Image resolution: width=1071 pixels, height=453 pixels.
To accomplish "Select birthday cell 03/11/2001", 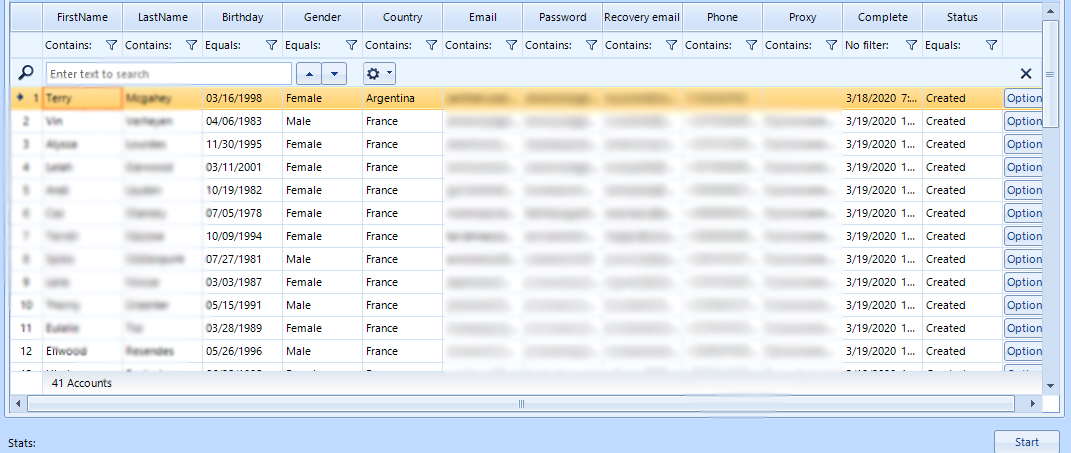I will click(242, 167).
